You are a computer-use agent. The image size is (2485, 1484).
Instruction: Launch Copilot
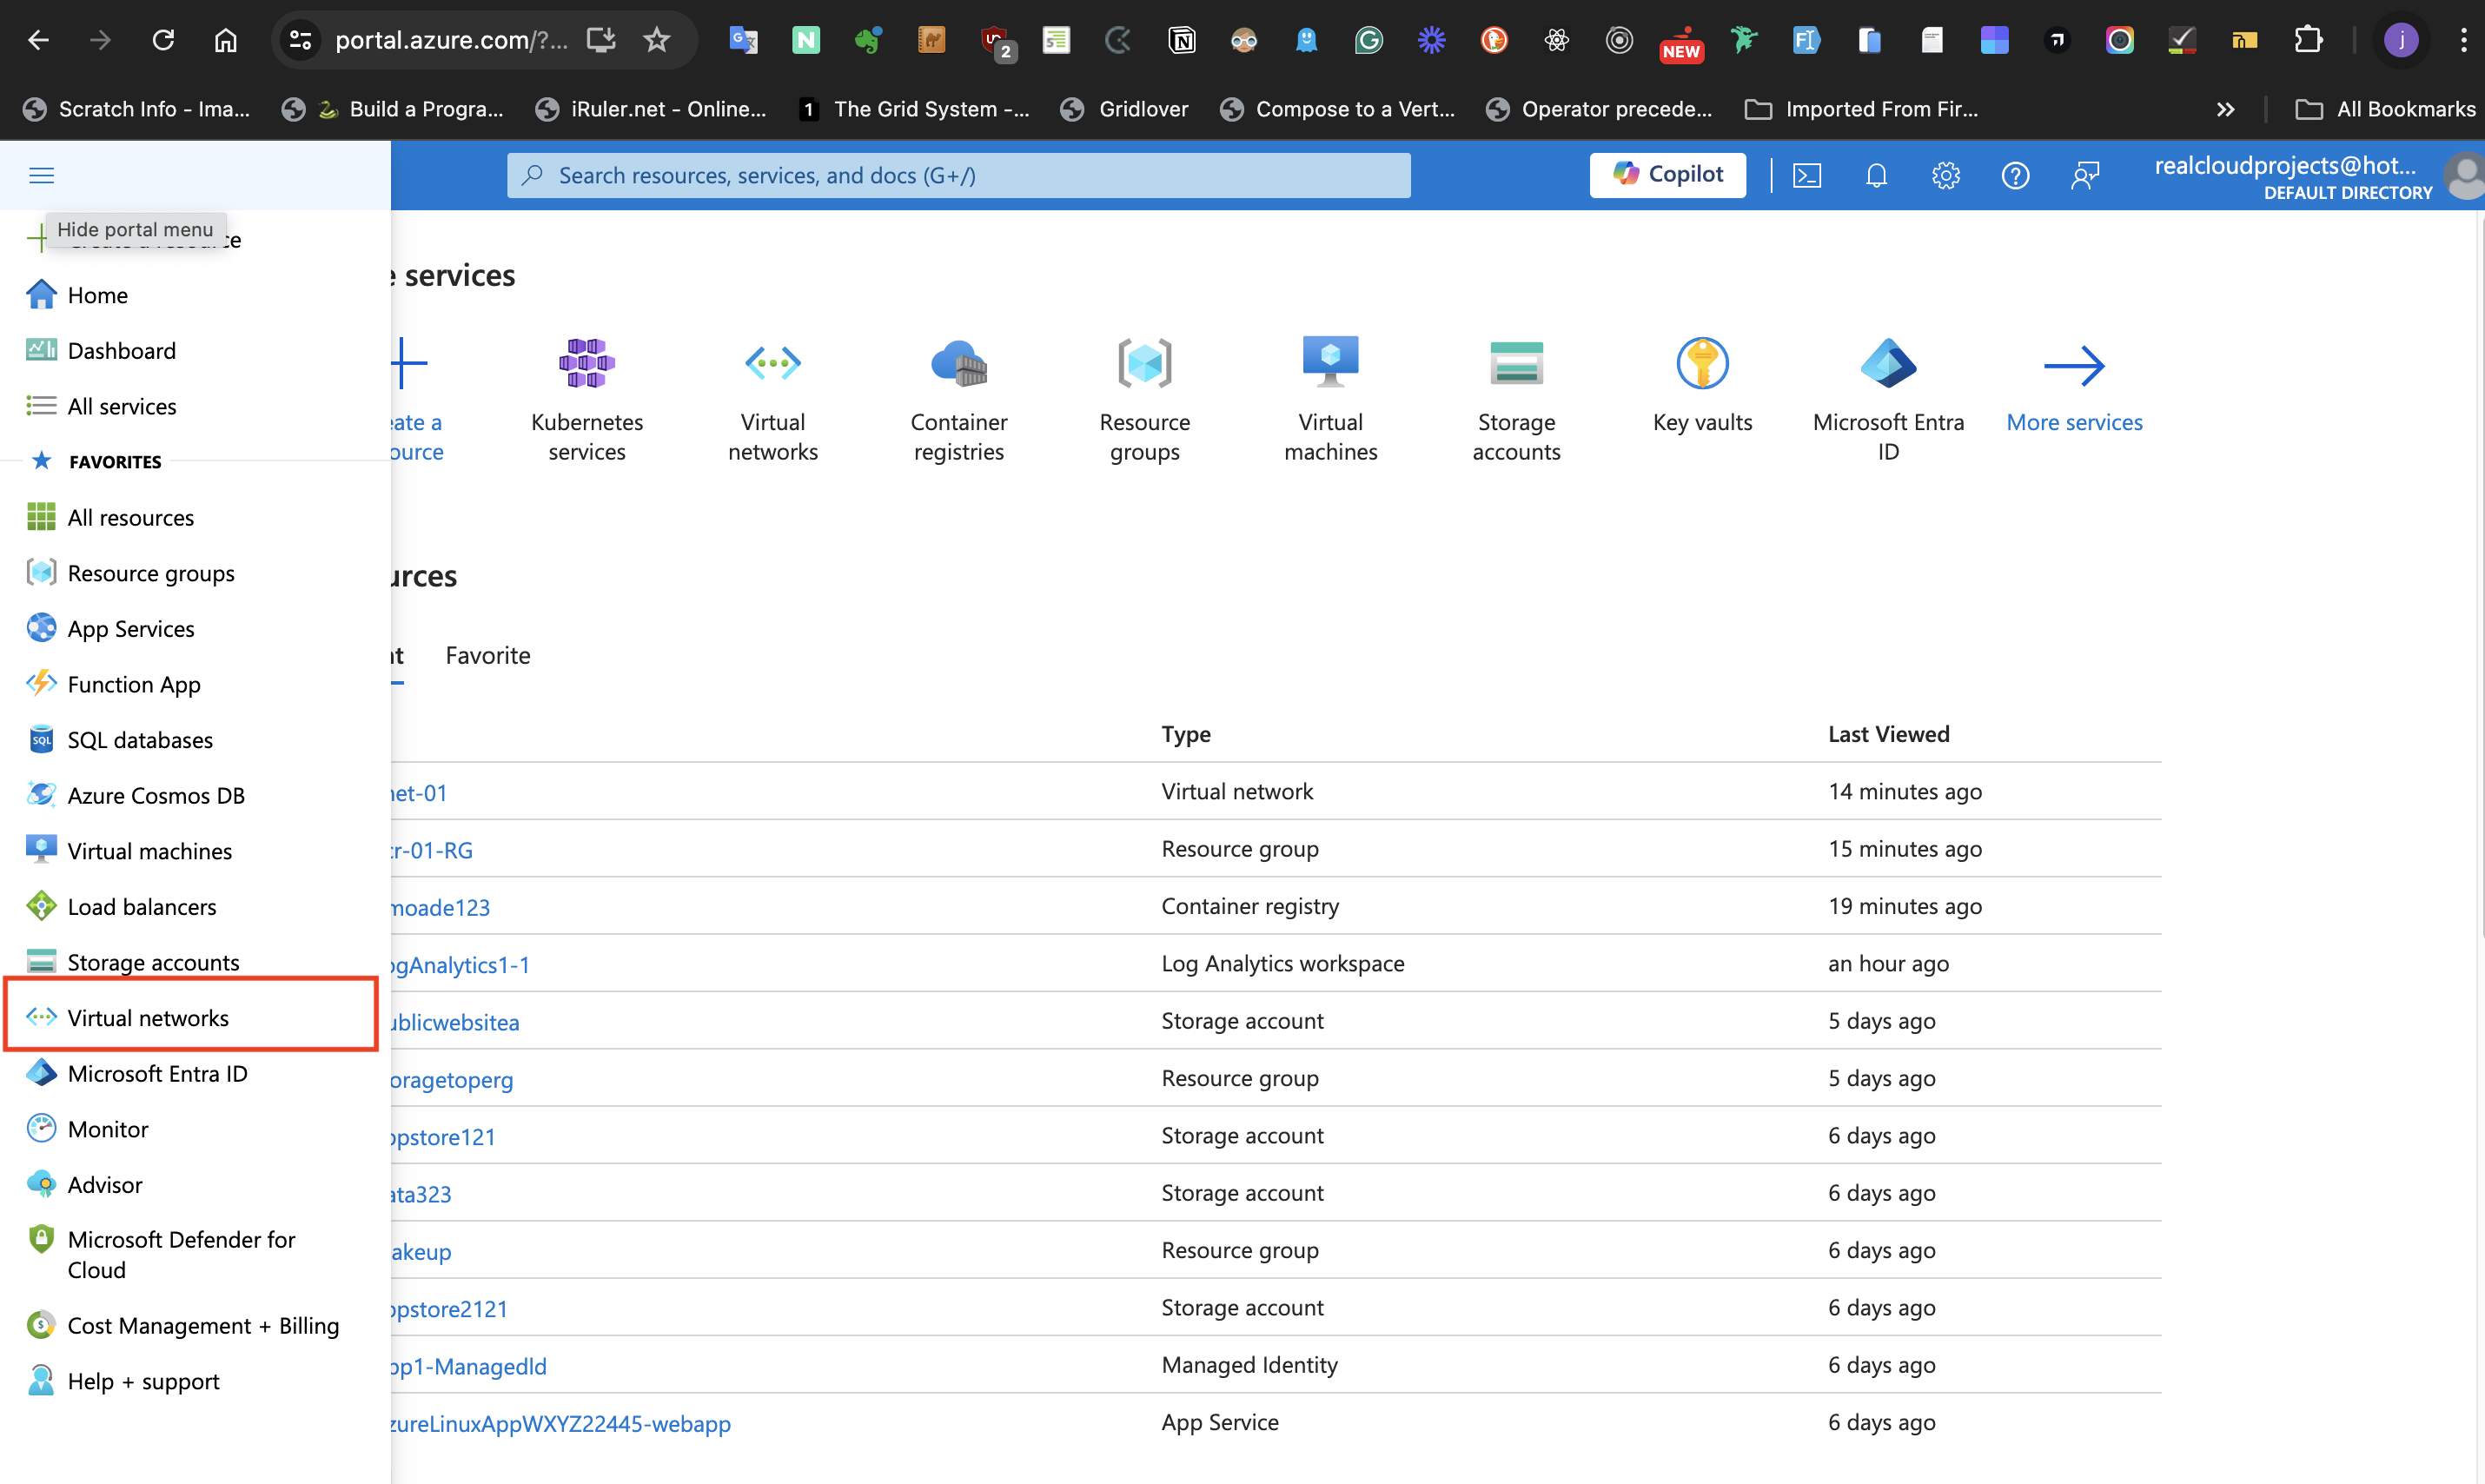1667,174
